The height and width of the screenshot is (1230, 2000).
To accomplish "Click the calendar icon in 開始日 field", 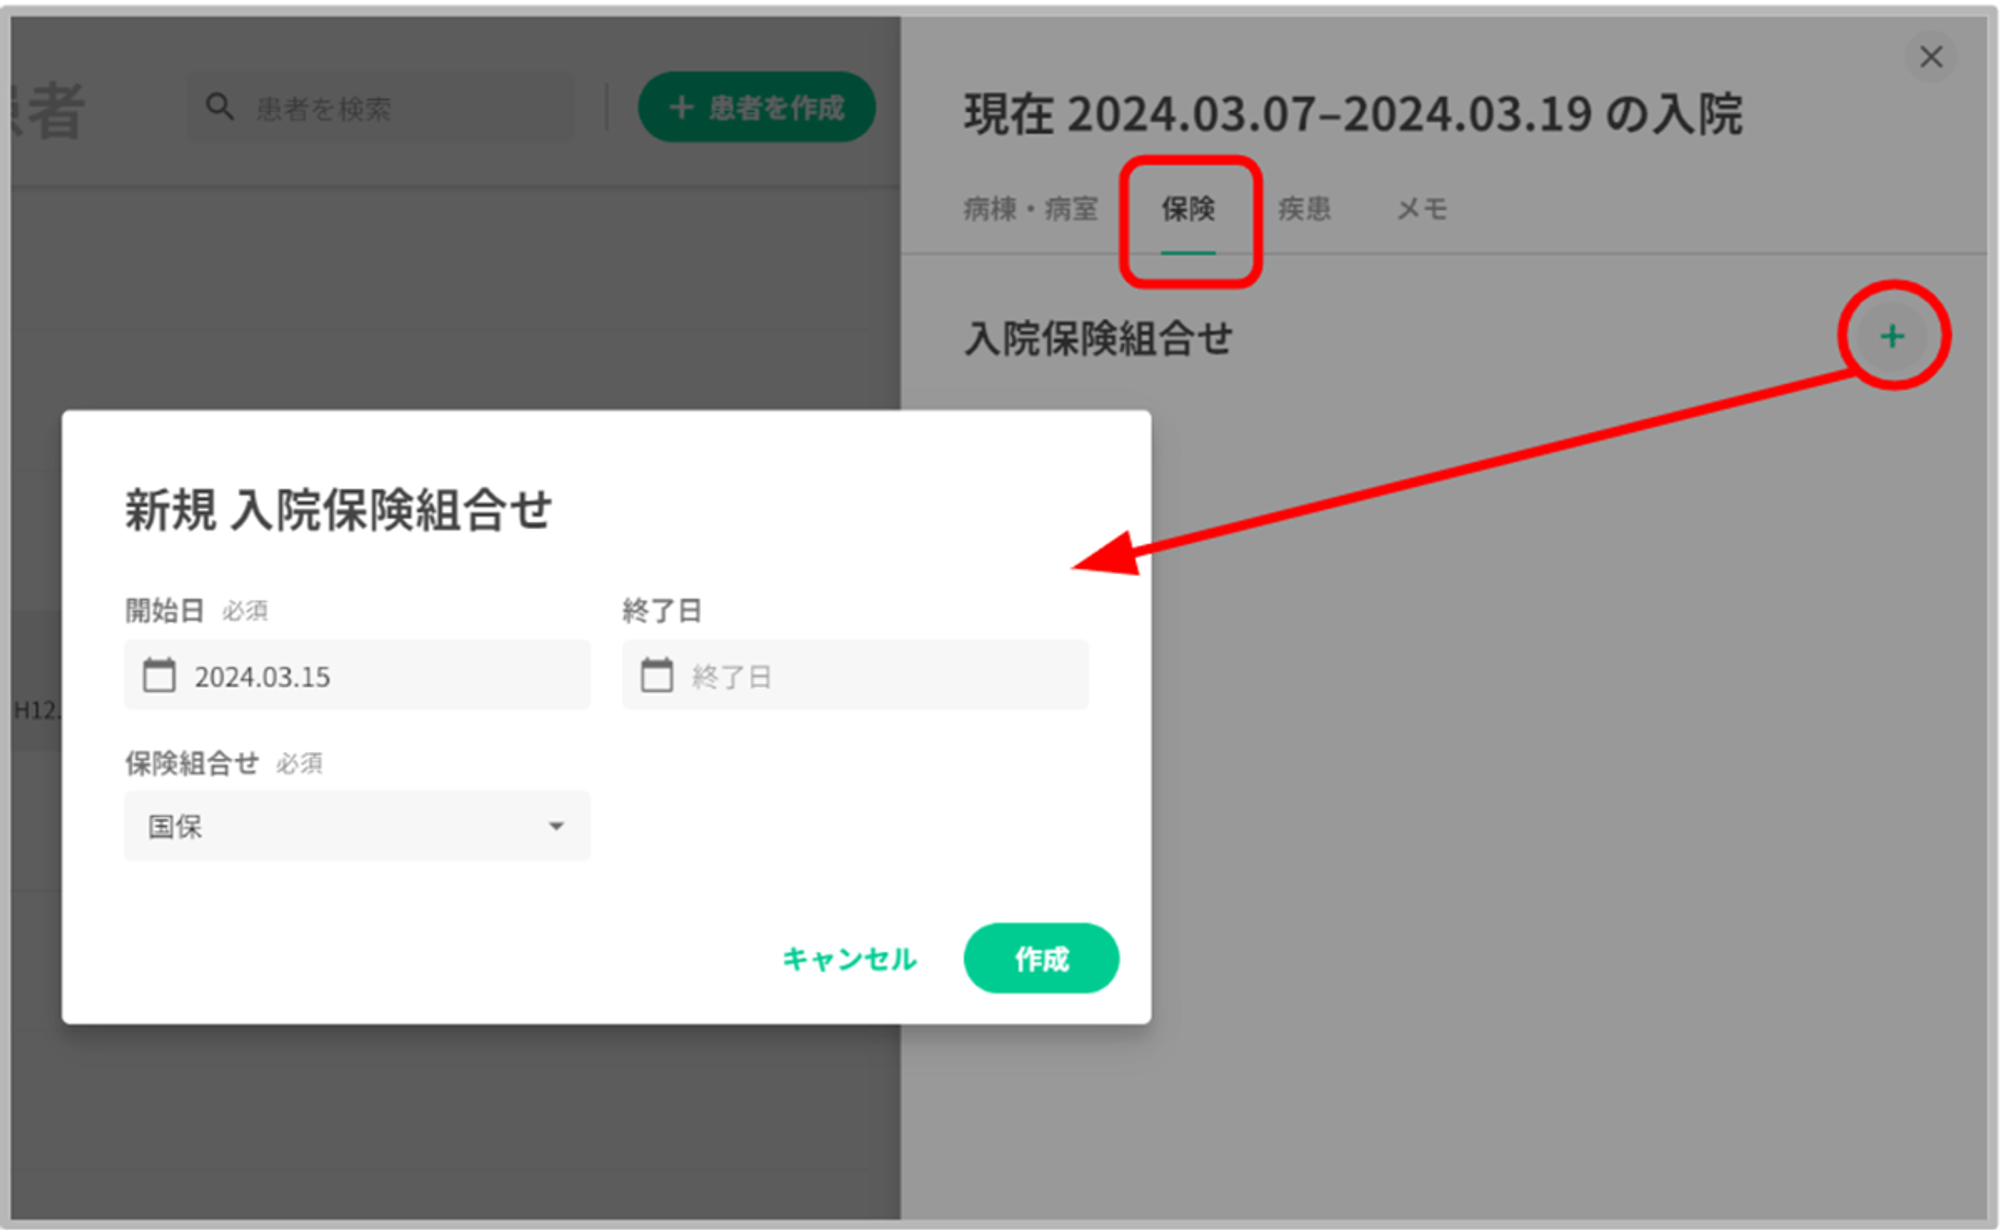I will 159,676.
